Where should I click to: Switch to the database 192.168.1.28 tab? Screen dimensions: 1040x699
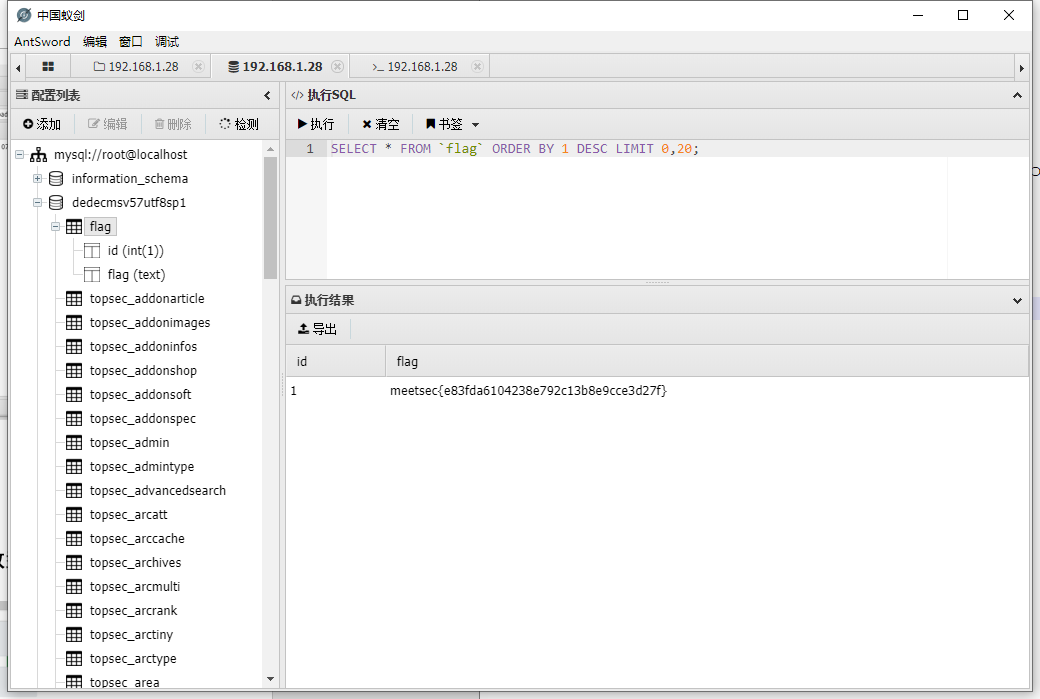[275, 66]
